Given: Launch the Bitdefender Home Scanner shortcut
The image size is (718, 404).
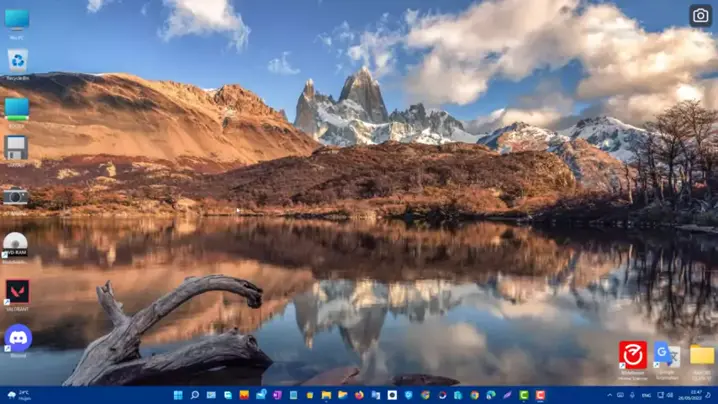Looking at the screenshot, I should pos(632,356).
